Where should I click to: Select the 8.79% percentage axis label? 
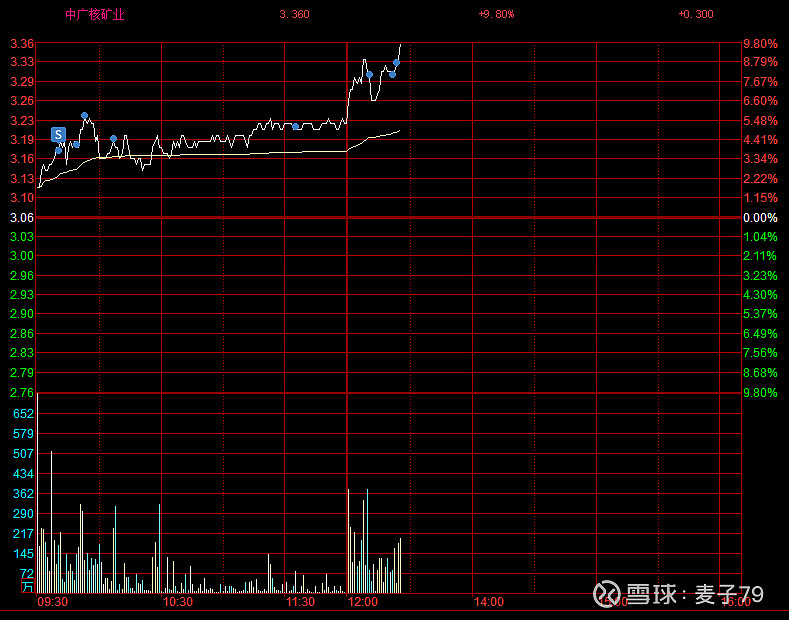pos(760,62)
